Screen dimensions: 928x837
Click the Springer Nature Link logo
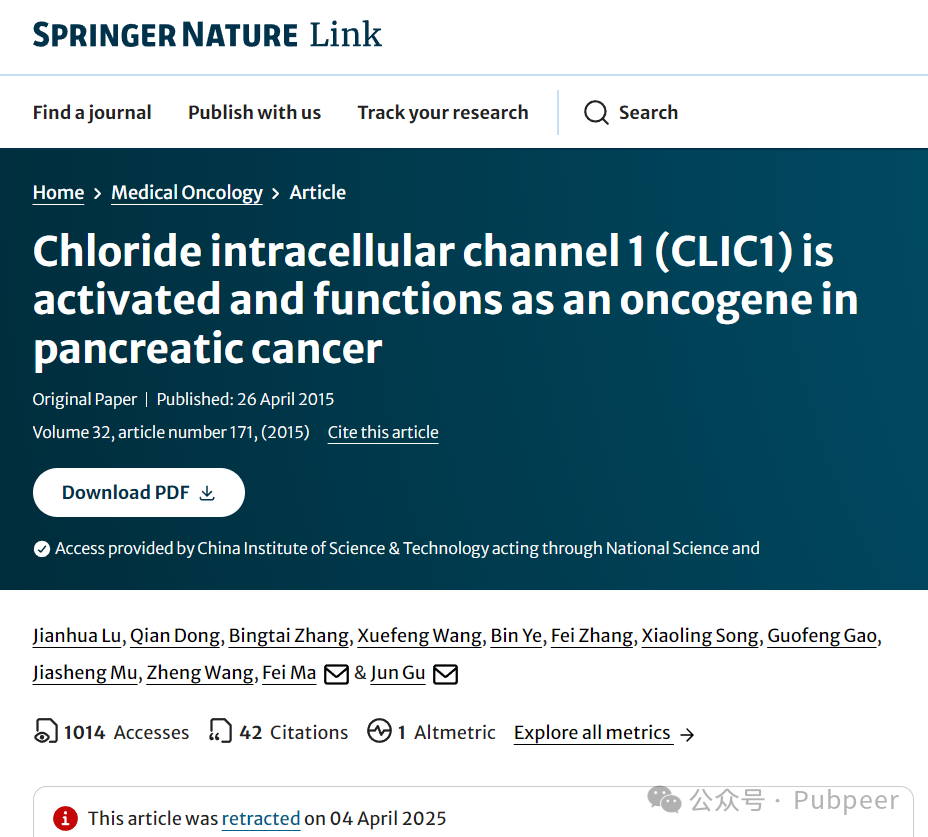click(x=207, y=34)
